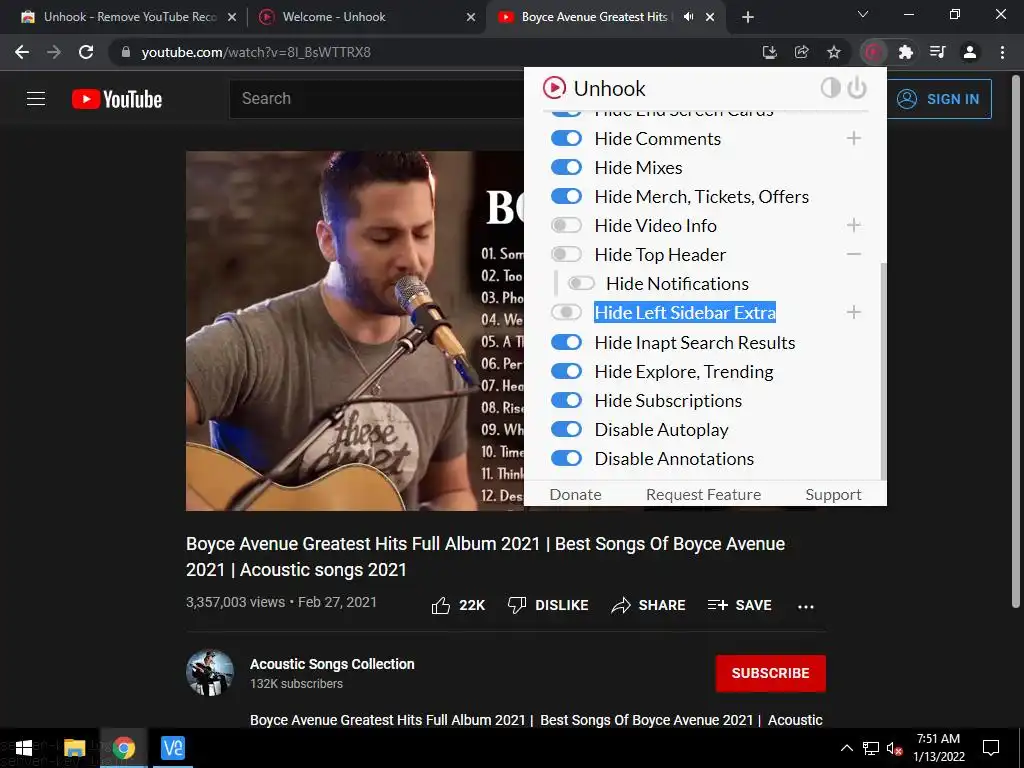
Task: Toggle the Hide Mixes switch
Action: pyautogui.click(x=566, y=167)
